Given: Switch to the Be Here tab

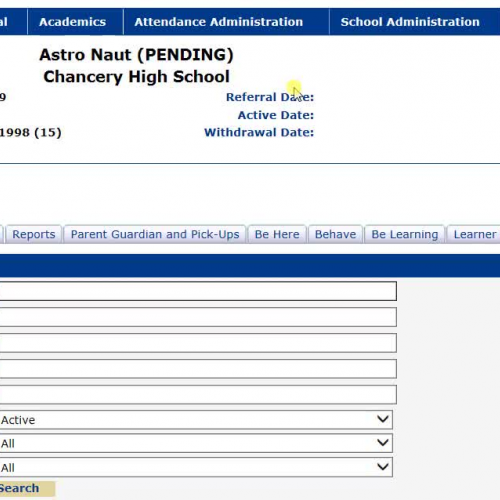Looking at the screenshot, I should point(277,234).
